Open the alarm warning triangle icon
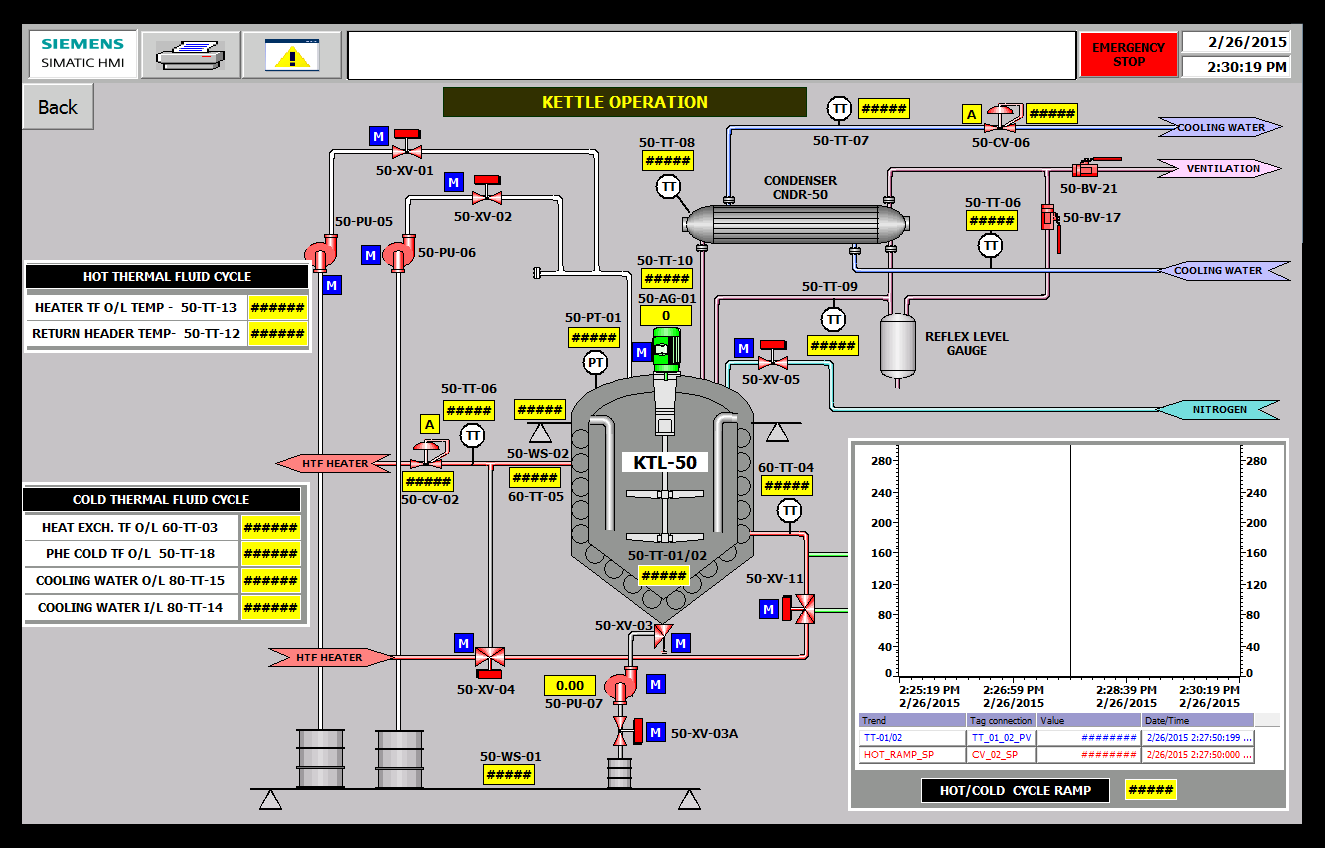Viewport: 1325px width, 848px height. tap(292, 54)
